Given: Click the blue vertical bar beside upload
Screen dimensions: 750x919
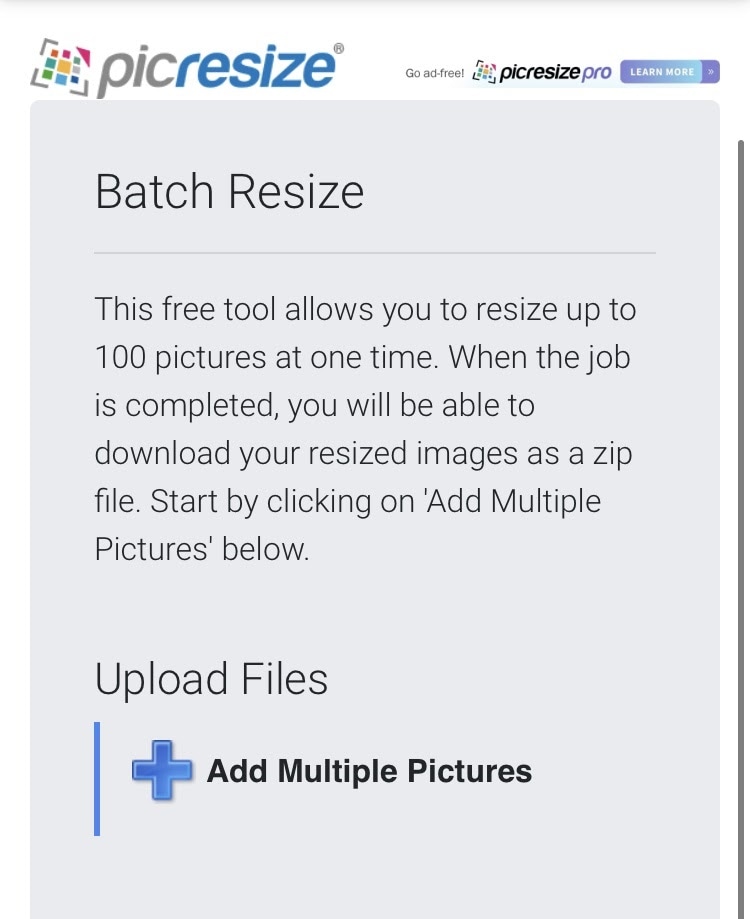Looking at the screenshot, I should pos(97,778).
